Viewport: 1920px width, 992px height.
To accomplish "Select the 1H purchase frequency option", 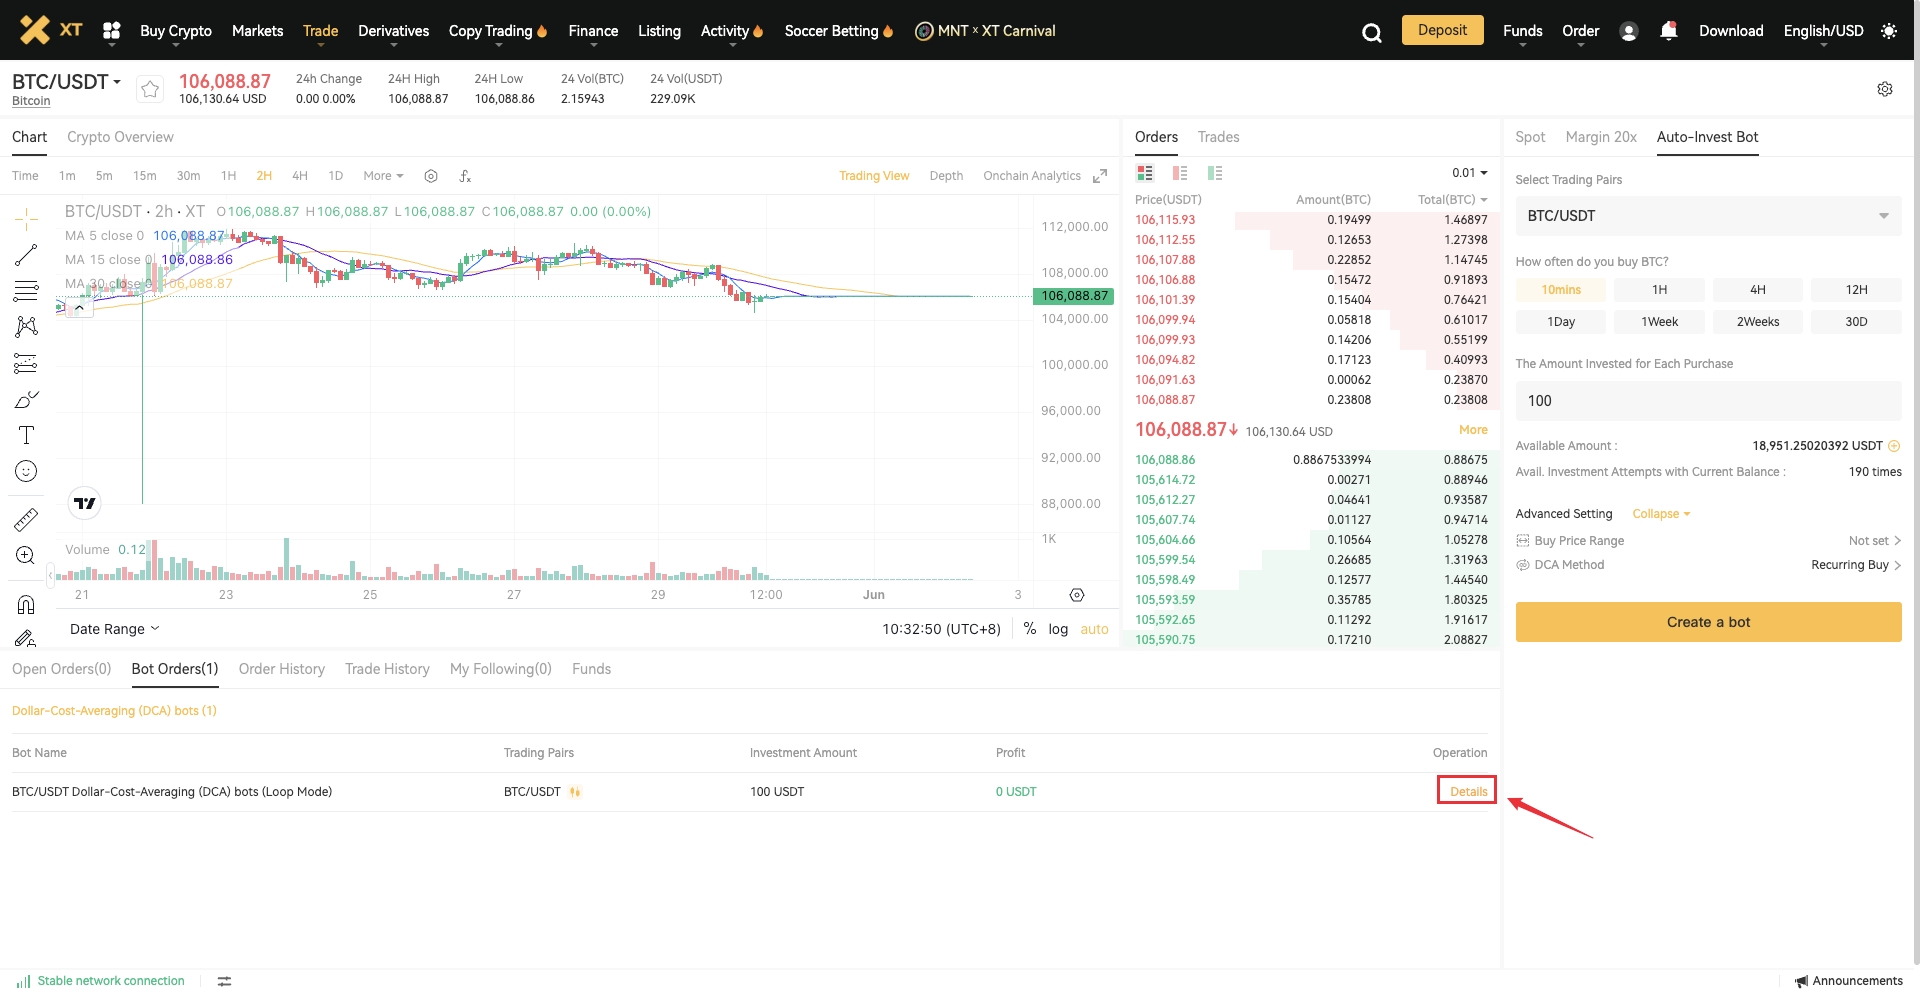I will (x=1659, y=290).
